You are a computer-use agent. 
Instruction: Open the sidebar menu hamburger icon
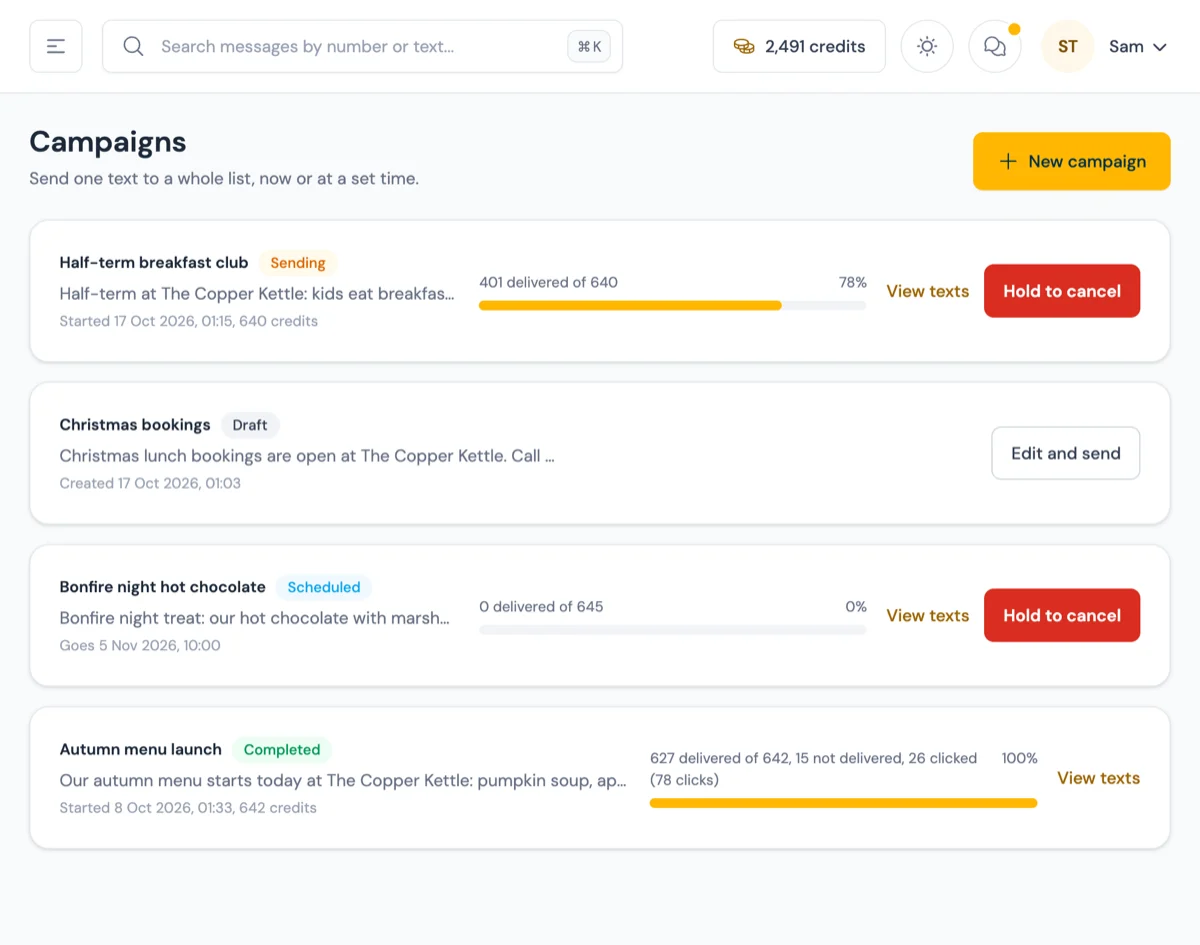pyautogui.click(x=56, y=46)
